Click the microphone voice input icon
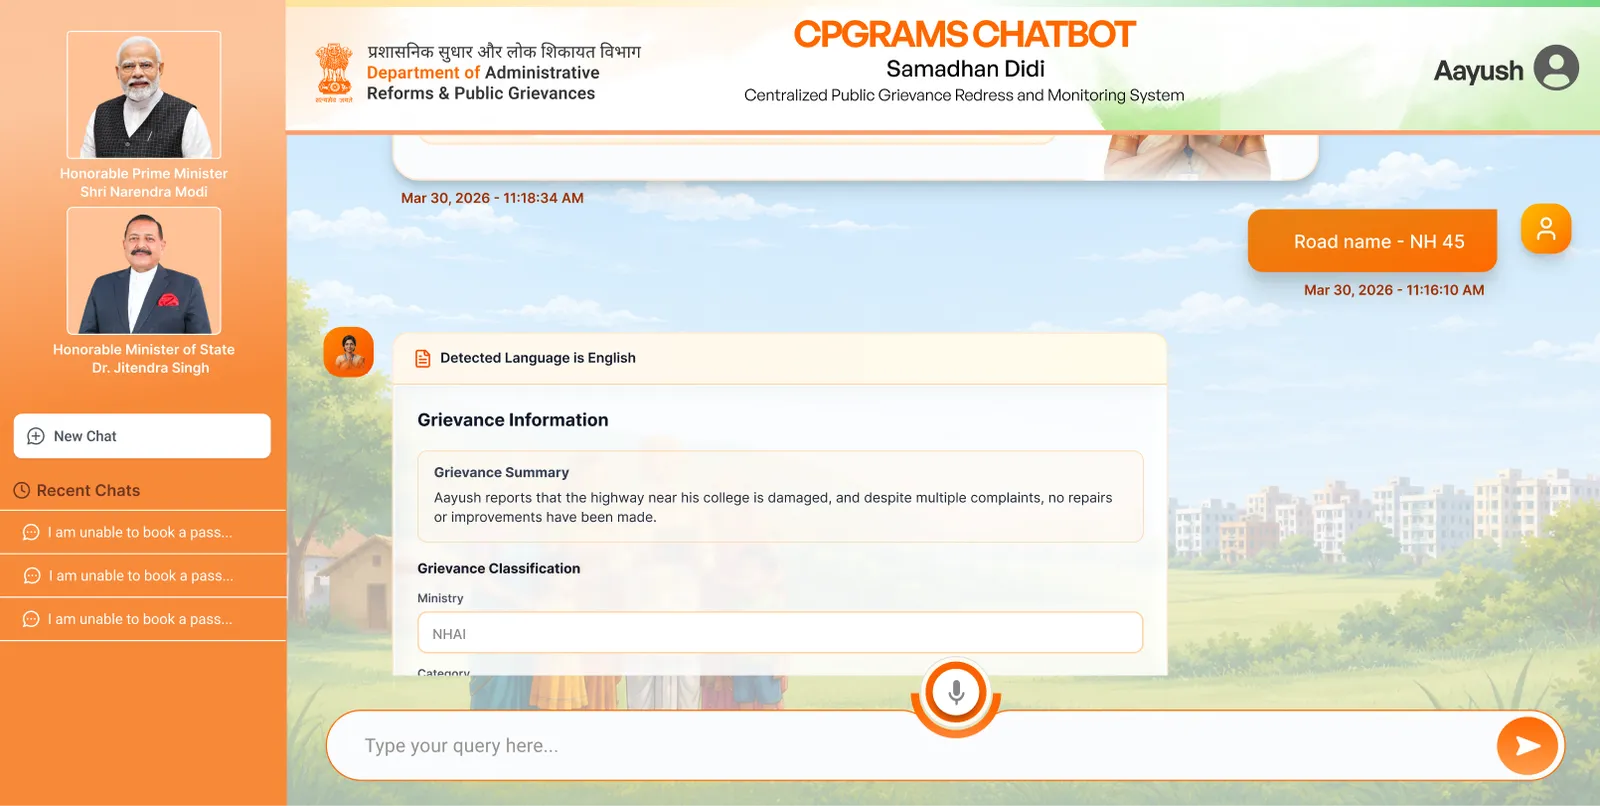Screen dimensions: 1600x806 956,692
